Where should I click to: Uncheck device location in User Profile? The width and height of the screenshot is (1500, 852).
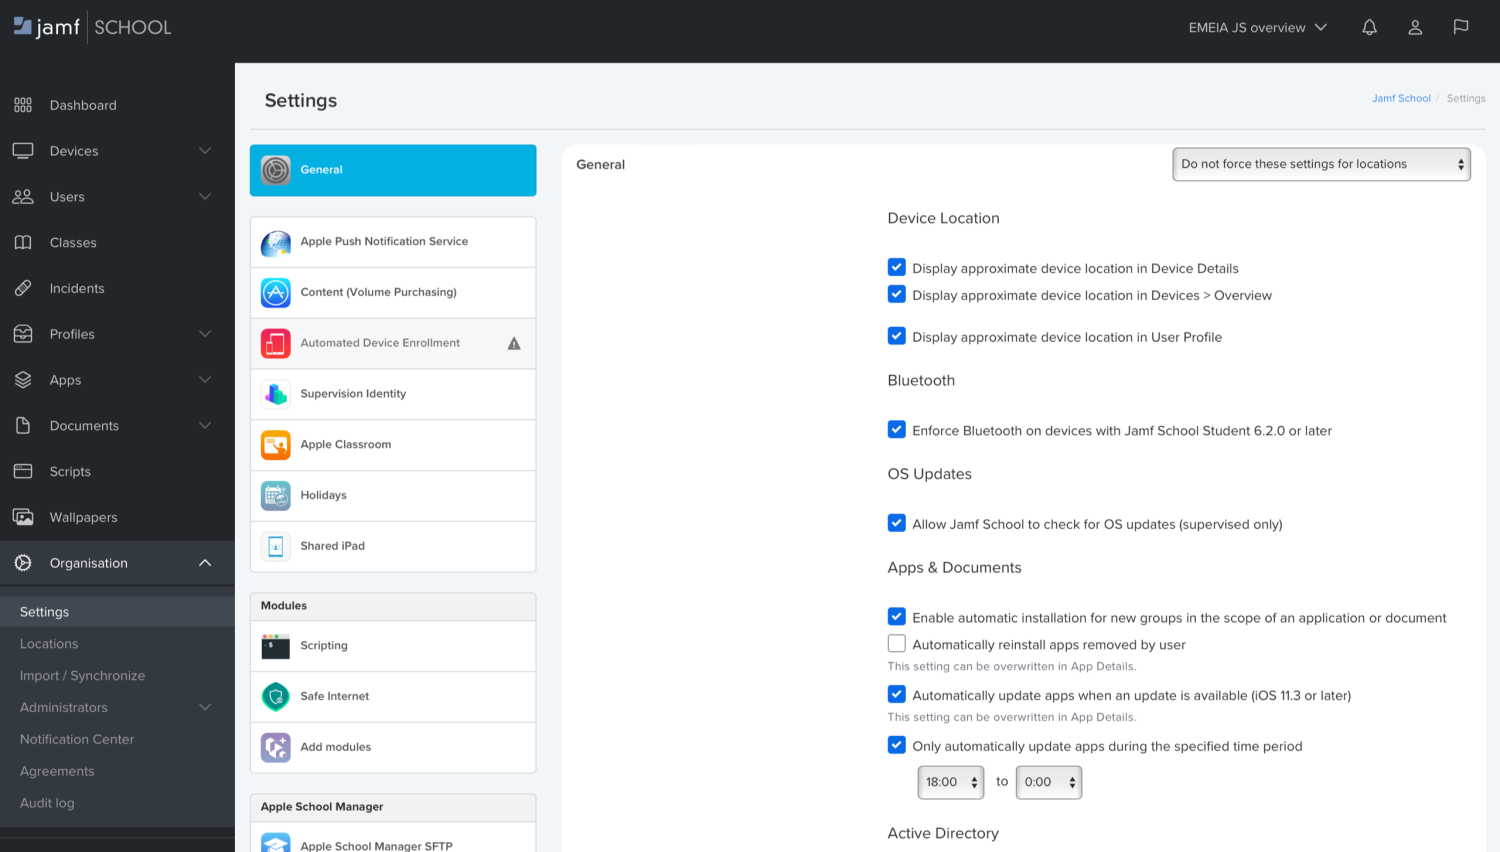point(897,336)
